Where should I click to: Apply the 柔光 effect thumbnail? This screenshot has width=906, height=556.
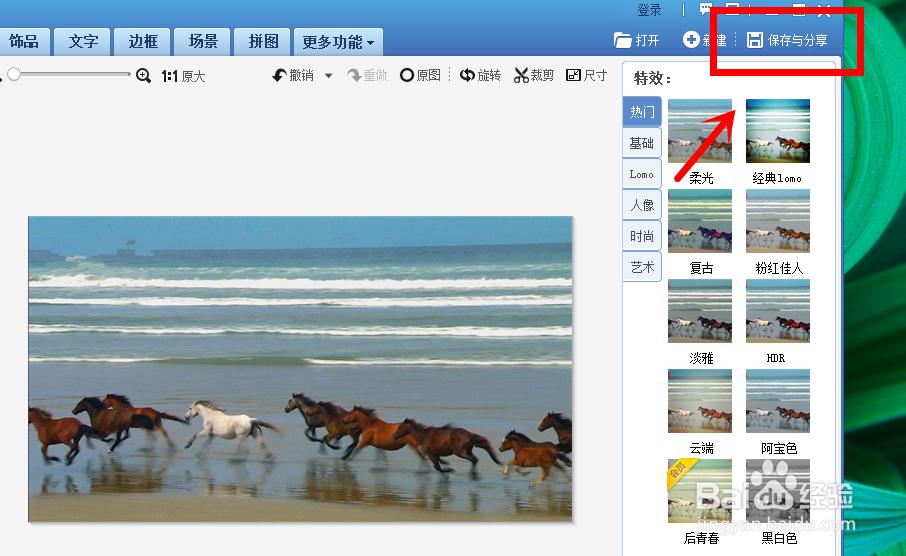coord(700,131)
